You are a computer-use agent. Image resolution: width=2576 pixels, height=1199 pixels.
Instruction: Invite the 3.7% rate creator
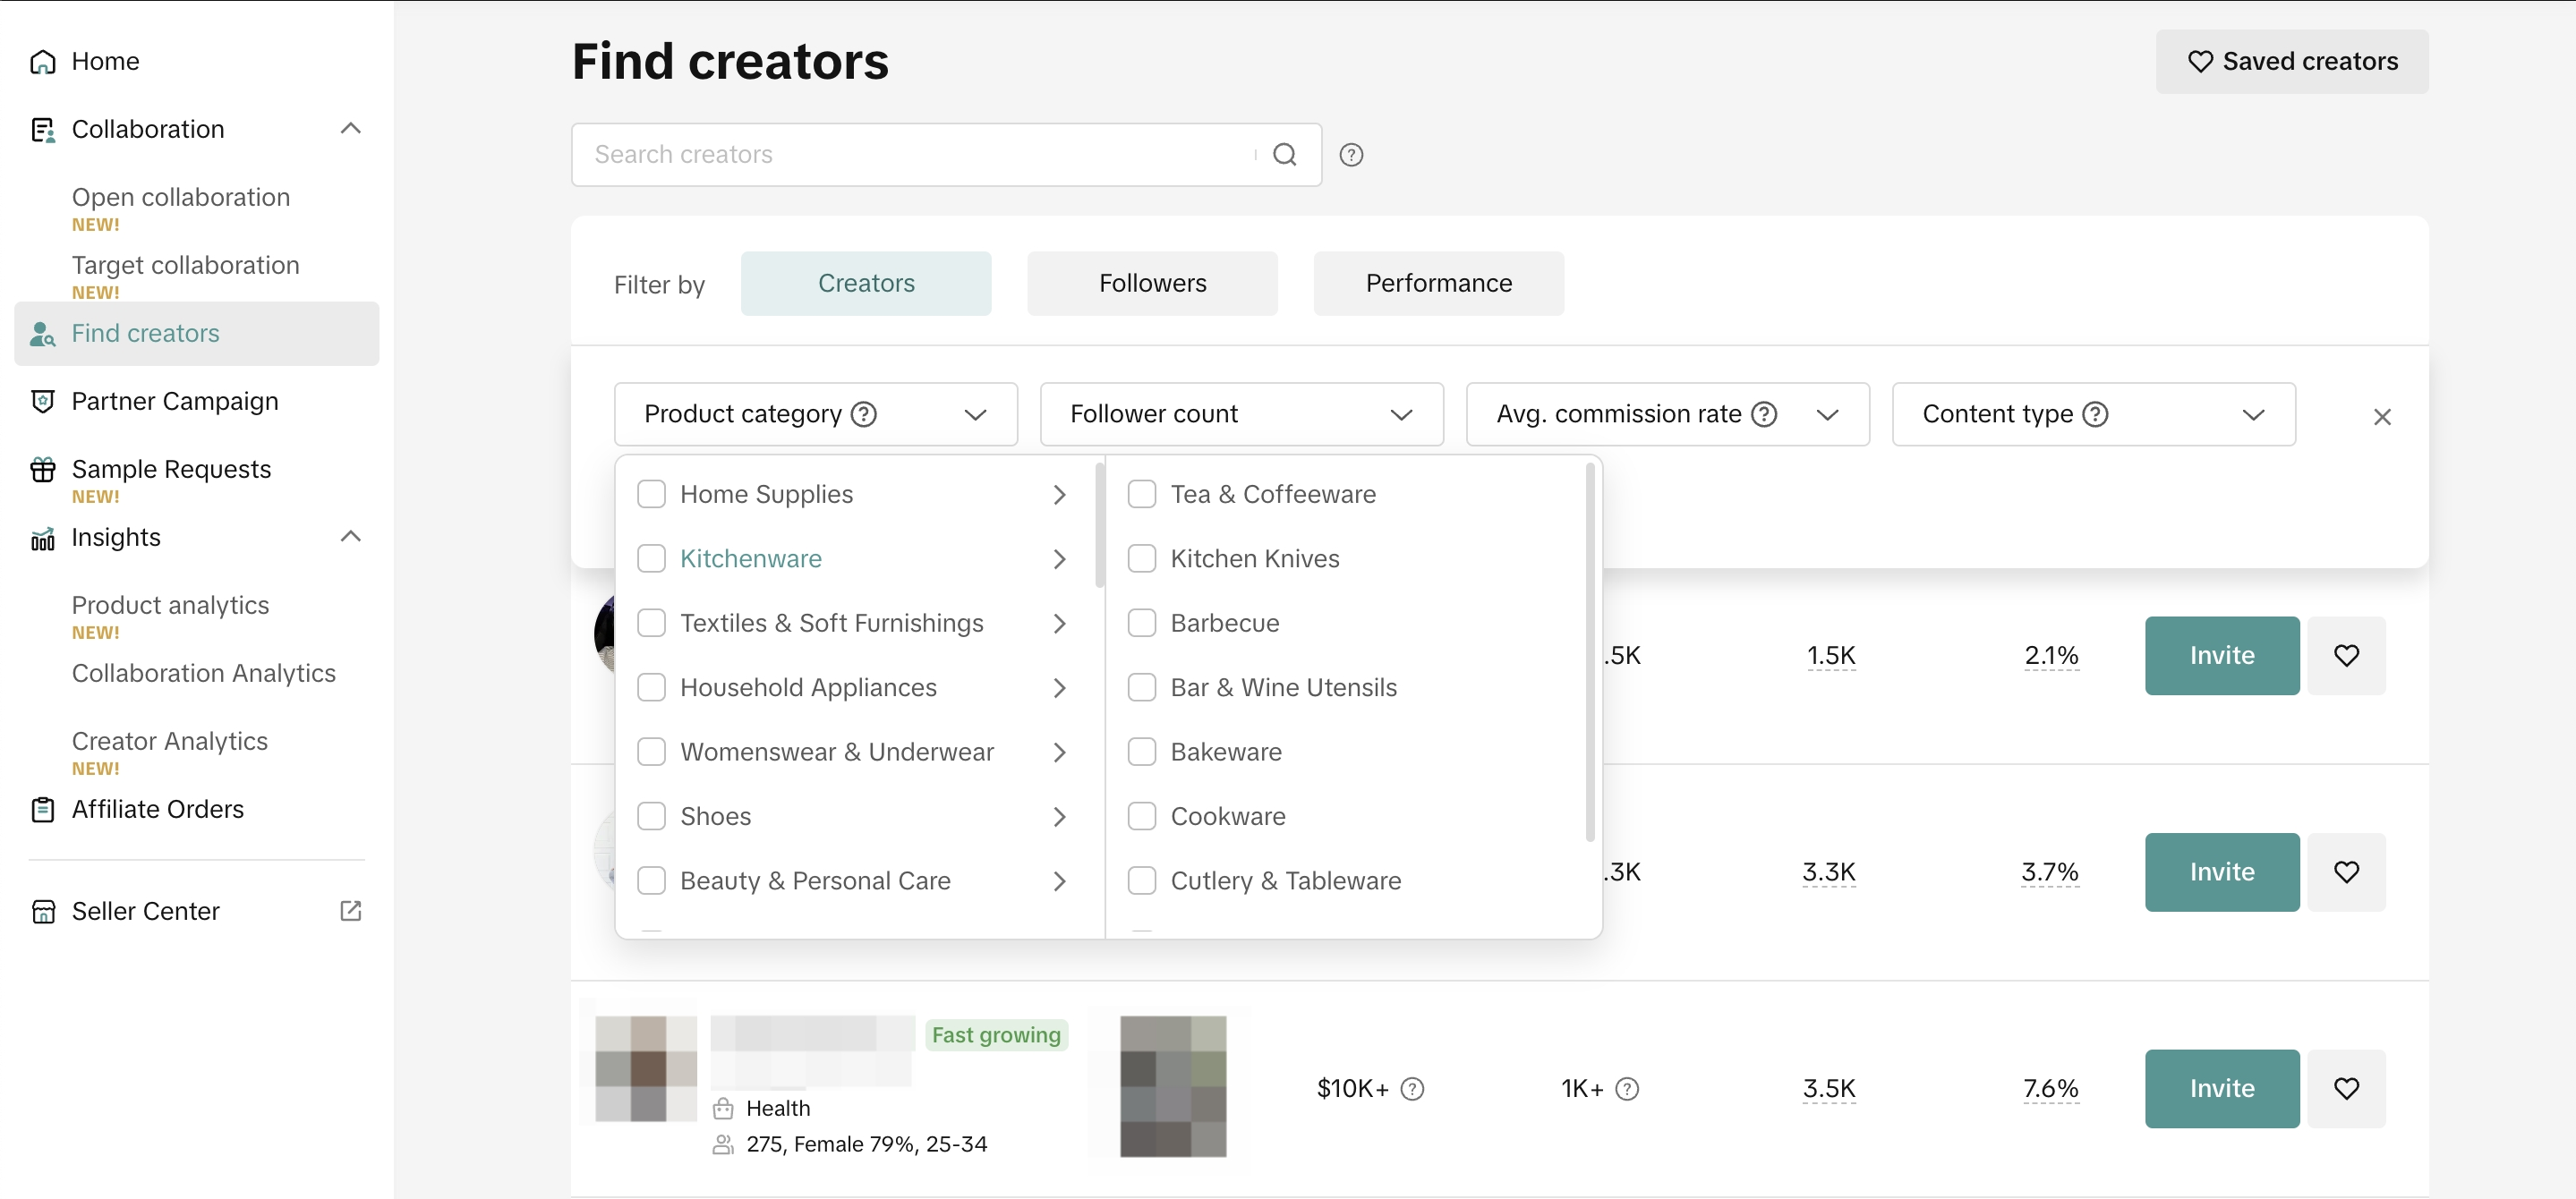tap(2220, 872)
